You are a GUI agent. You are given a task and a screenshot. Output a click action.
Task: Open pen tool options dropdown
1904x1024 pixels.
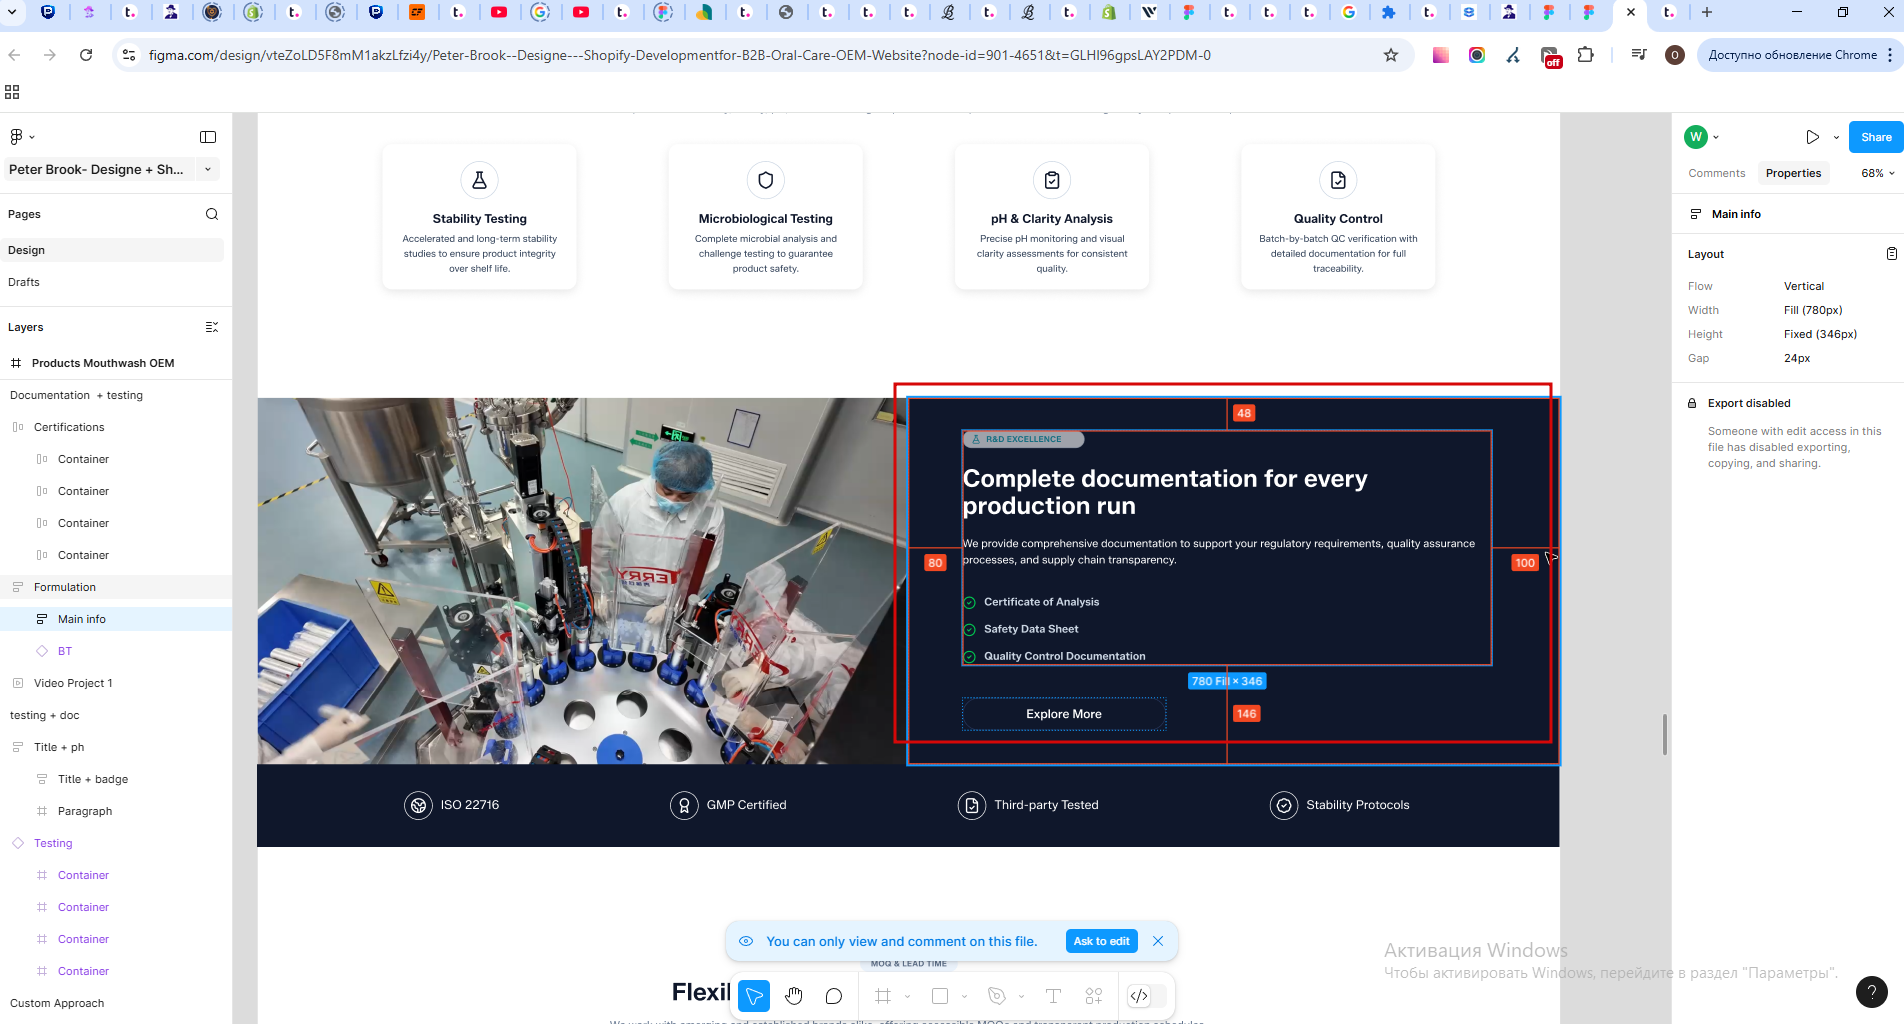point(1021,997)
